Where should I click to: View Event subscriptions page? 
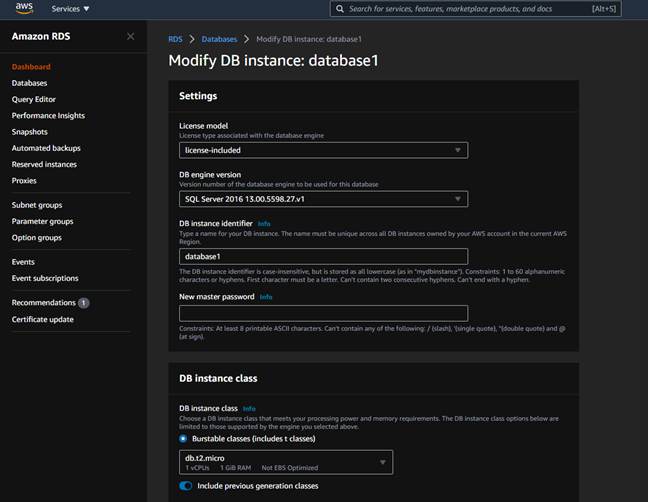(x=45, y=278)
